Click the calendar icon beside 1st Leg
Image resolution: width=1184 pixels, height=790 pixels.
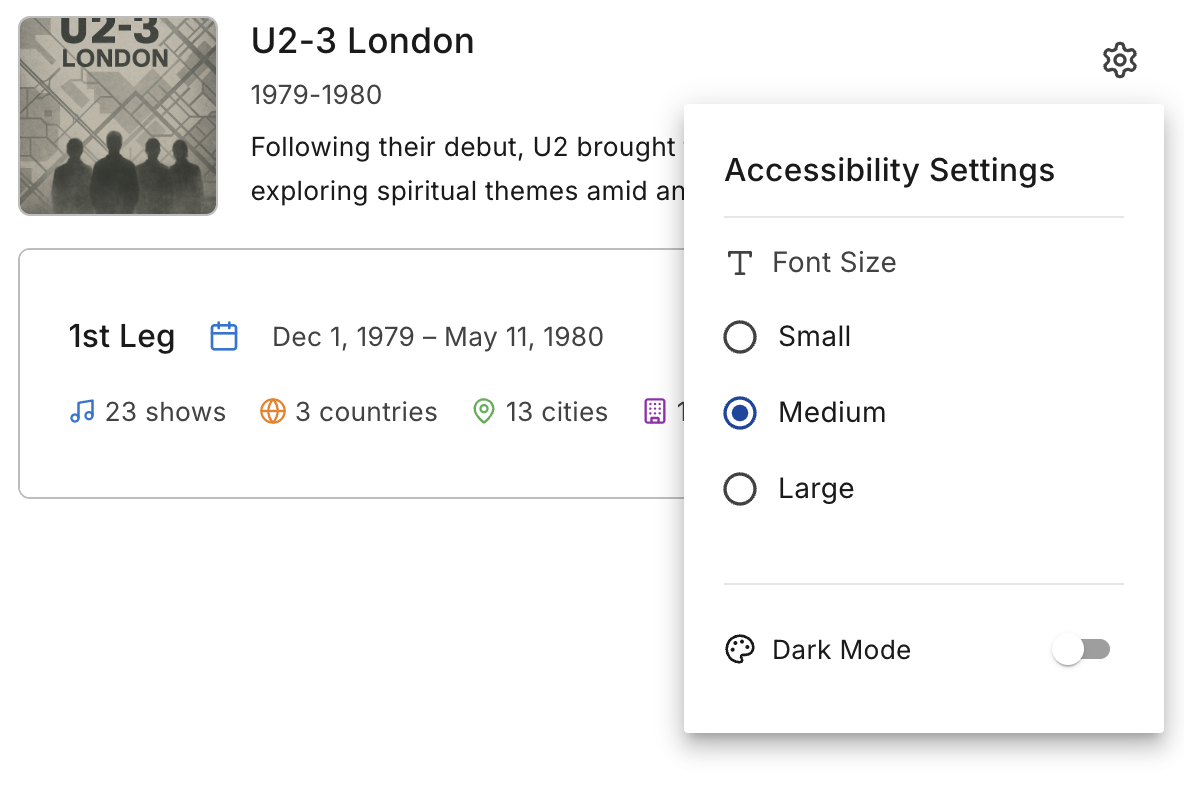(x=224, y=336)
